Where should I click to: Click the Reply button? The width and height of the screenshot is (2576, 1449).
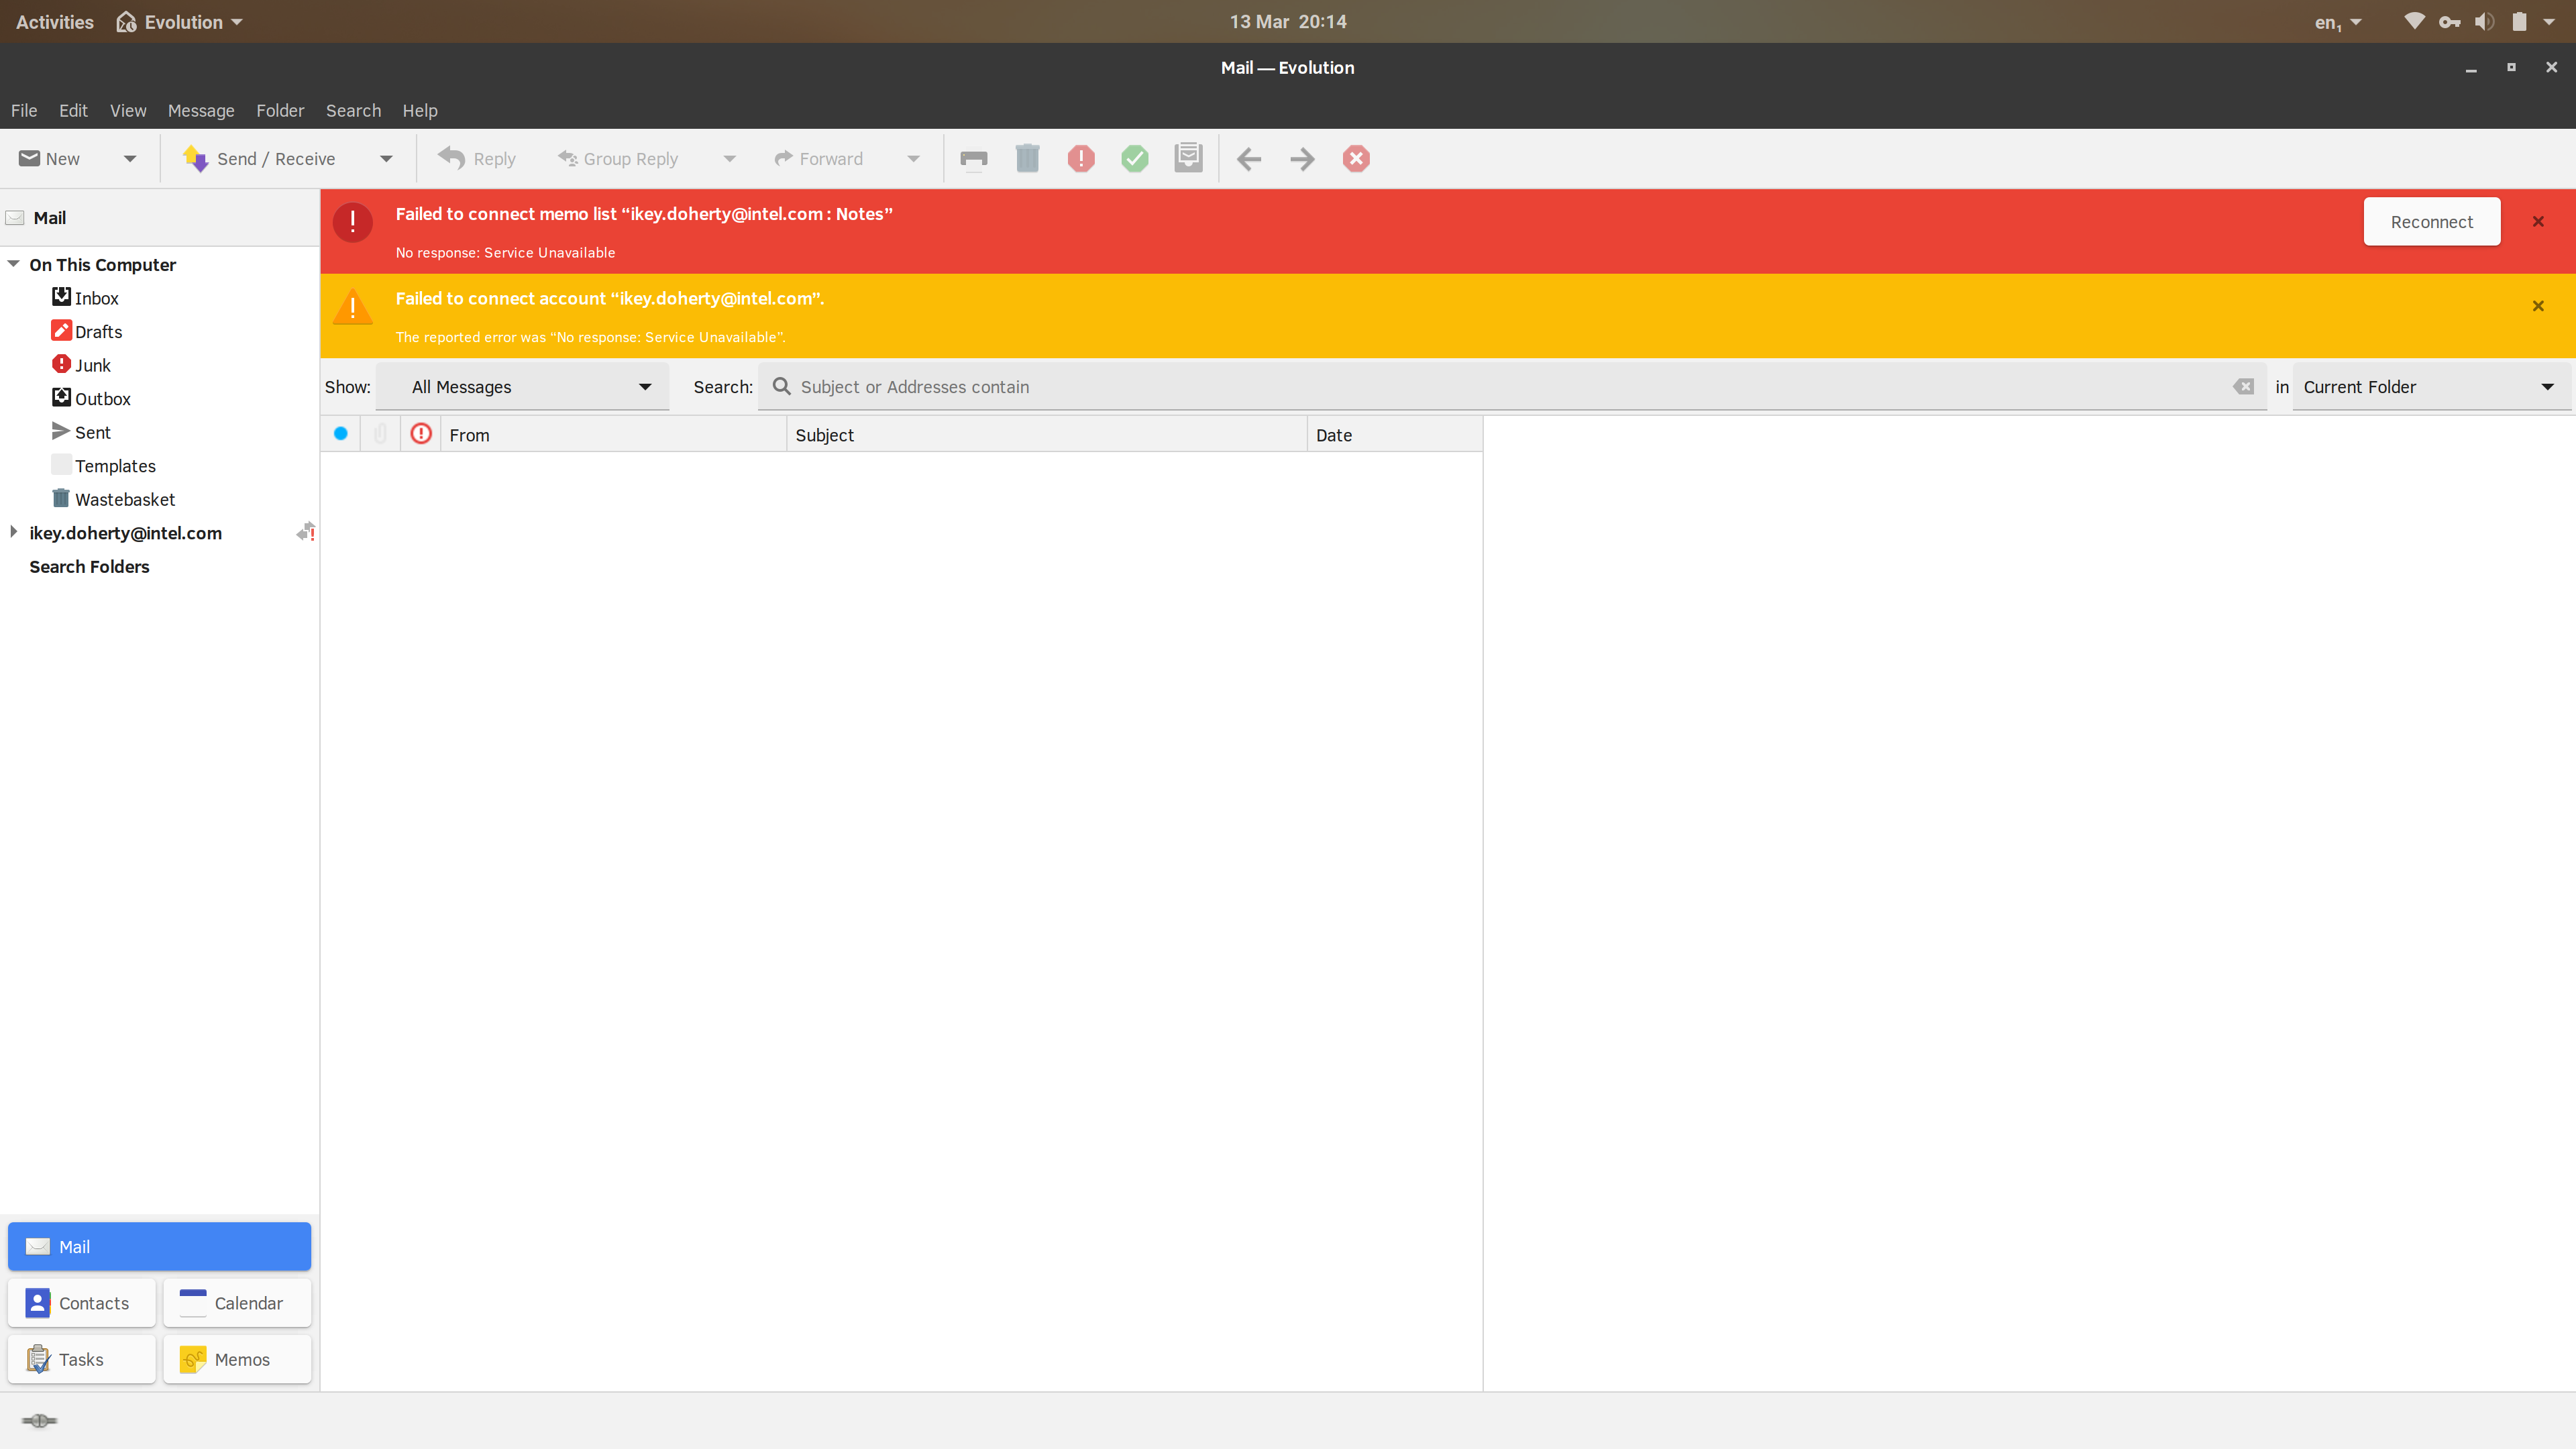click(x=477, y=159)
